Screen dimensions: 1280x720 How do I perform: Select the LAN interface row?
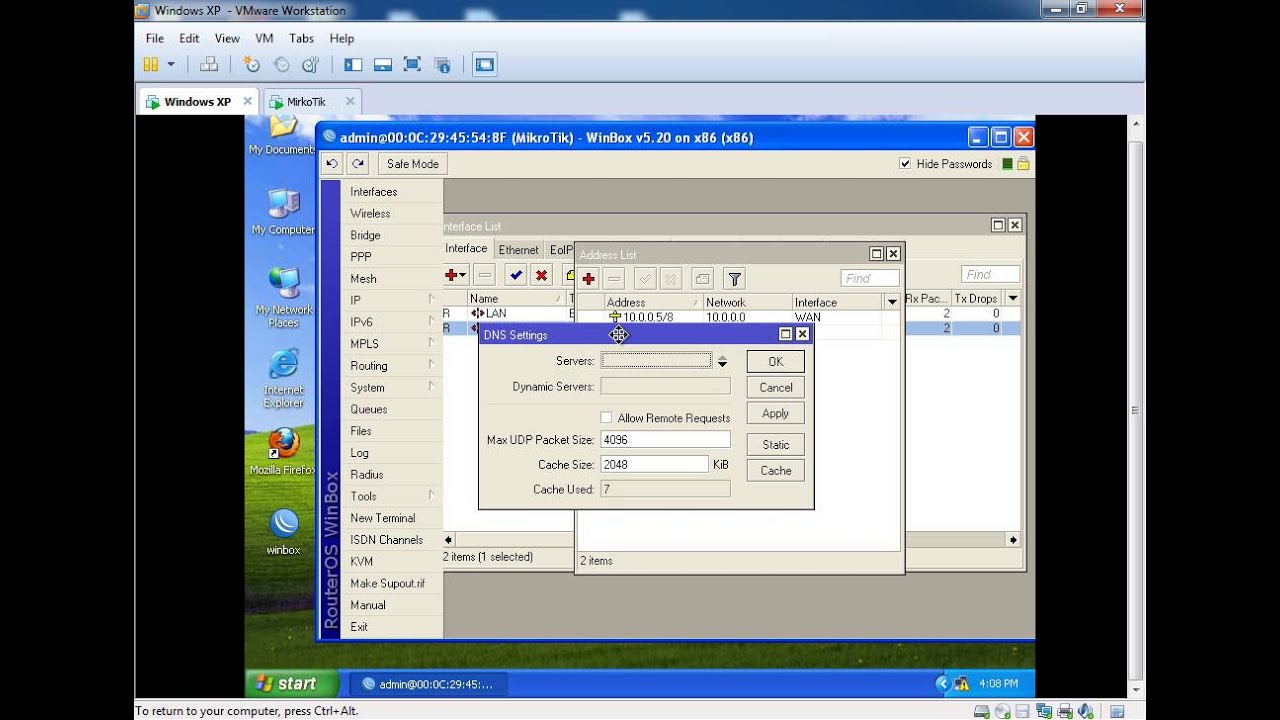(x=507, y=313)
